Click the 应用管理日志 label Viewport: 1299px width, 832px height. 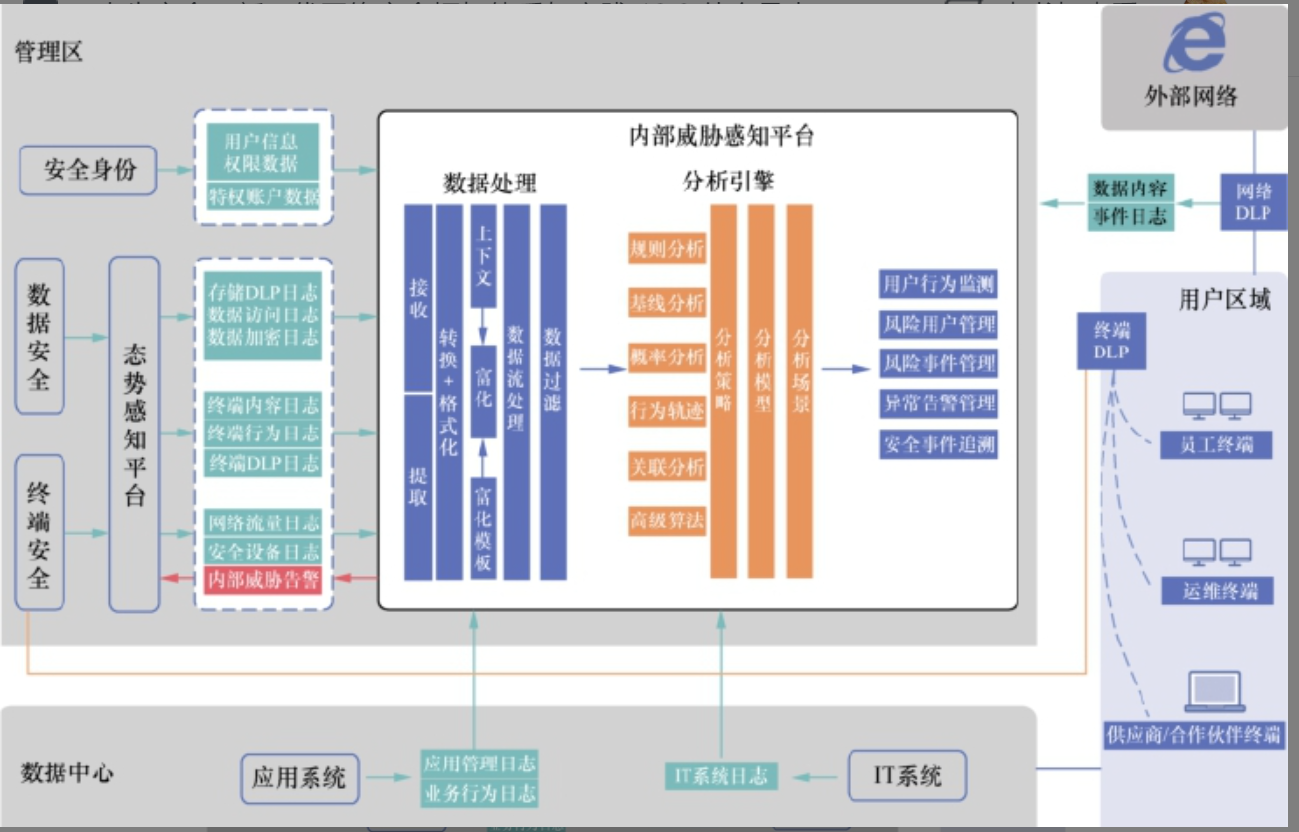[479, 765]
